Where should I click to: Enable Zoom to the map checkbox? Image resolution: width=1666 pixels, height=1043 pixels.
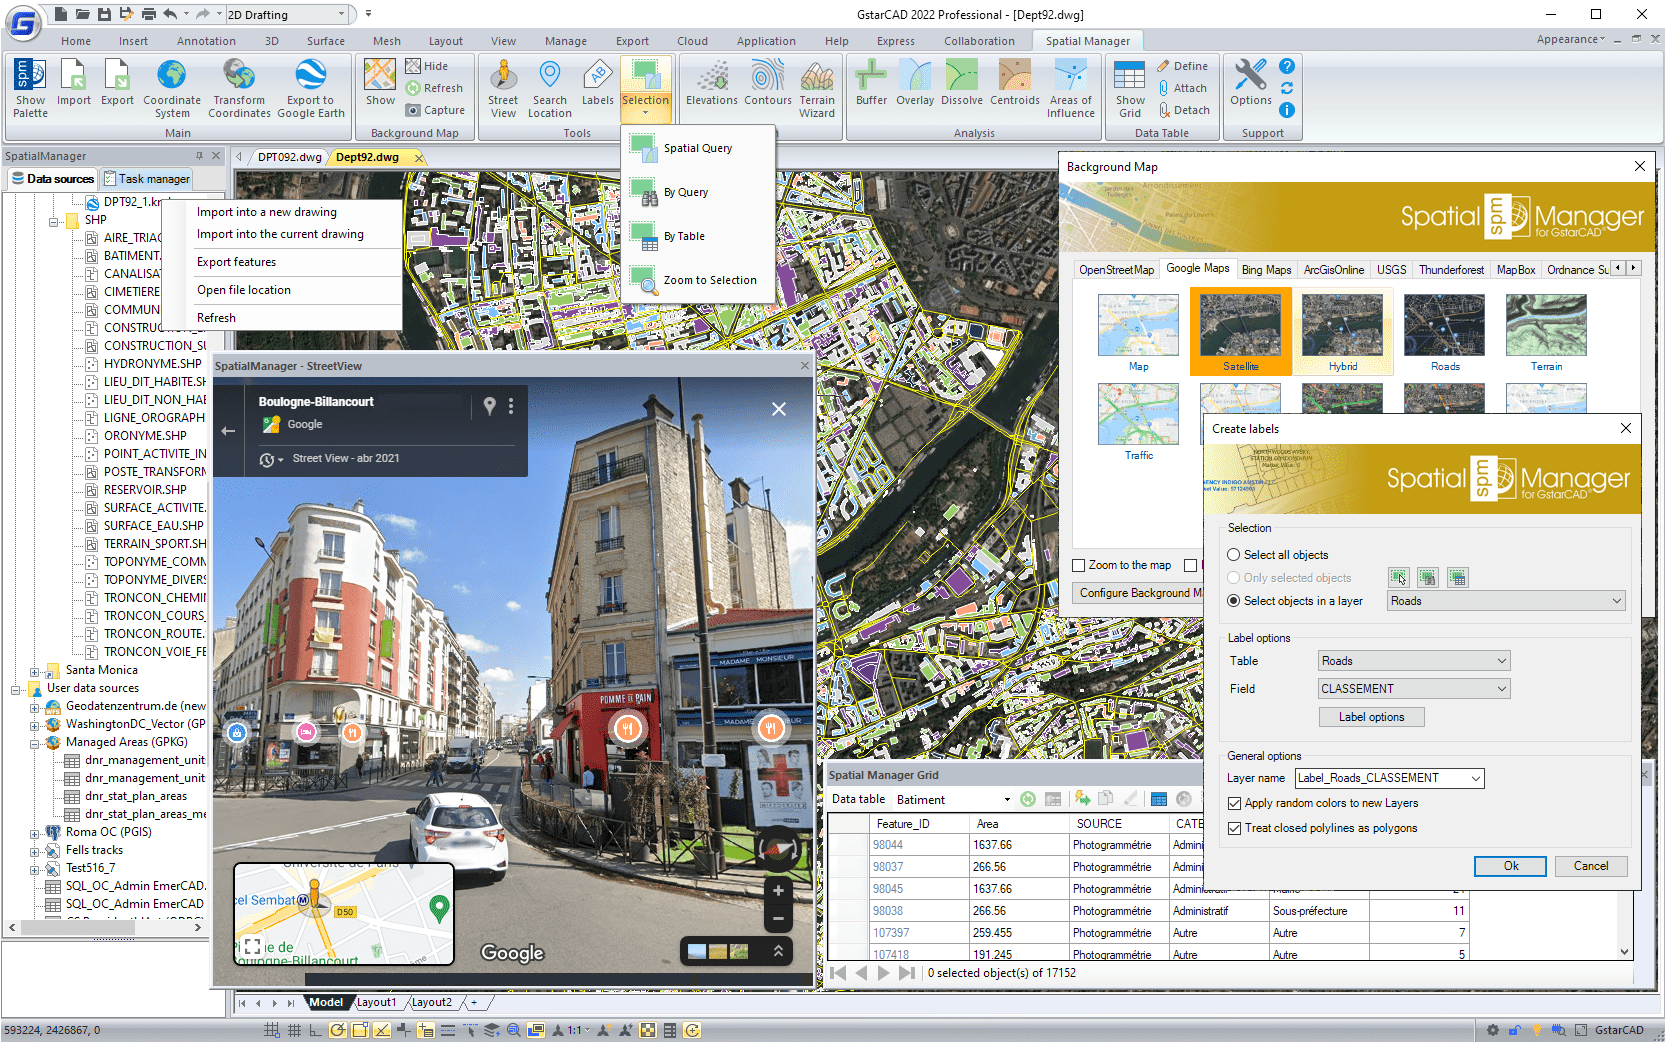[x=1079, y=566]
